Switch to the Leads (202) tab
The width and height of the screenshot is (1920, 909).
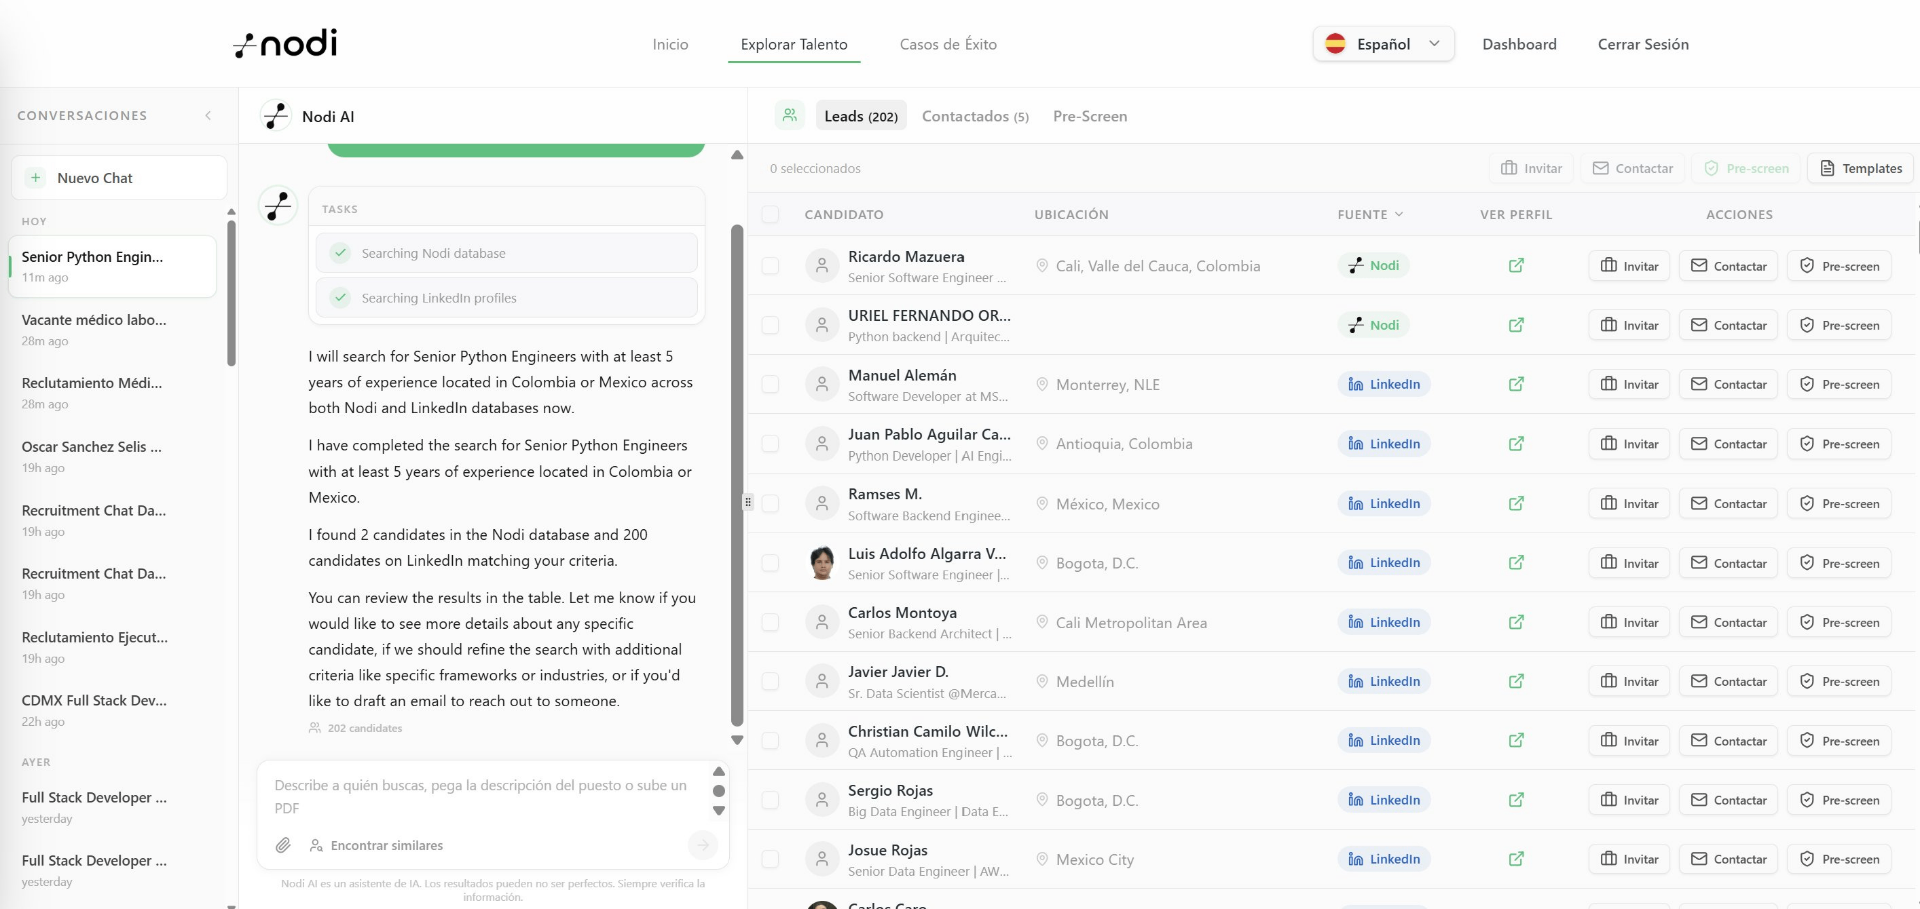(861, 116)
